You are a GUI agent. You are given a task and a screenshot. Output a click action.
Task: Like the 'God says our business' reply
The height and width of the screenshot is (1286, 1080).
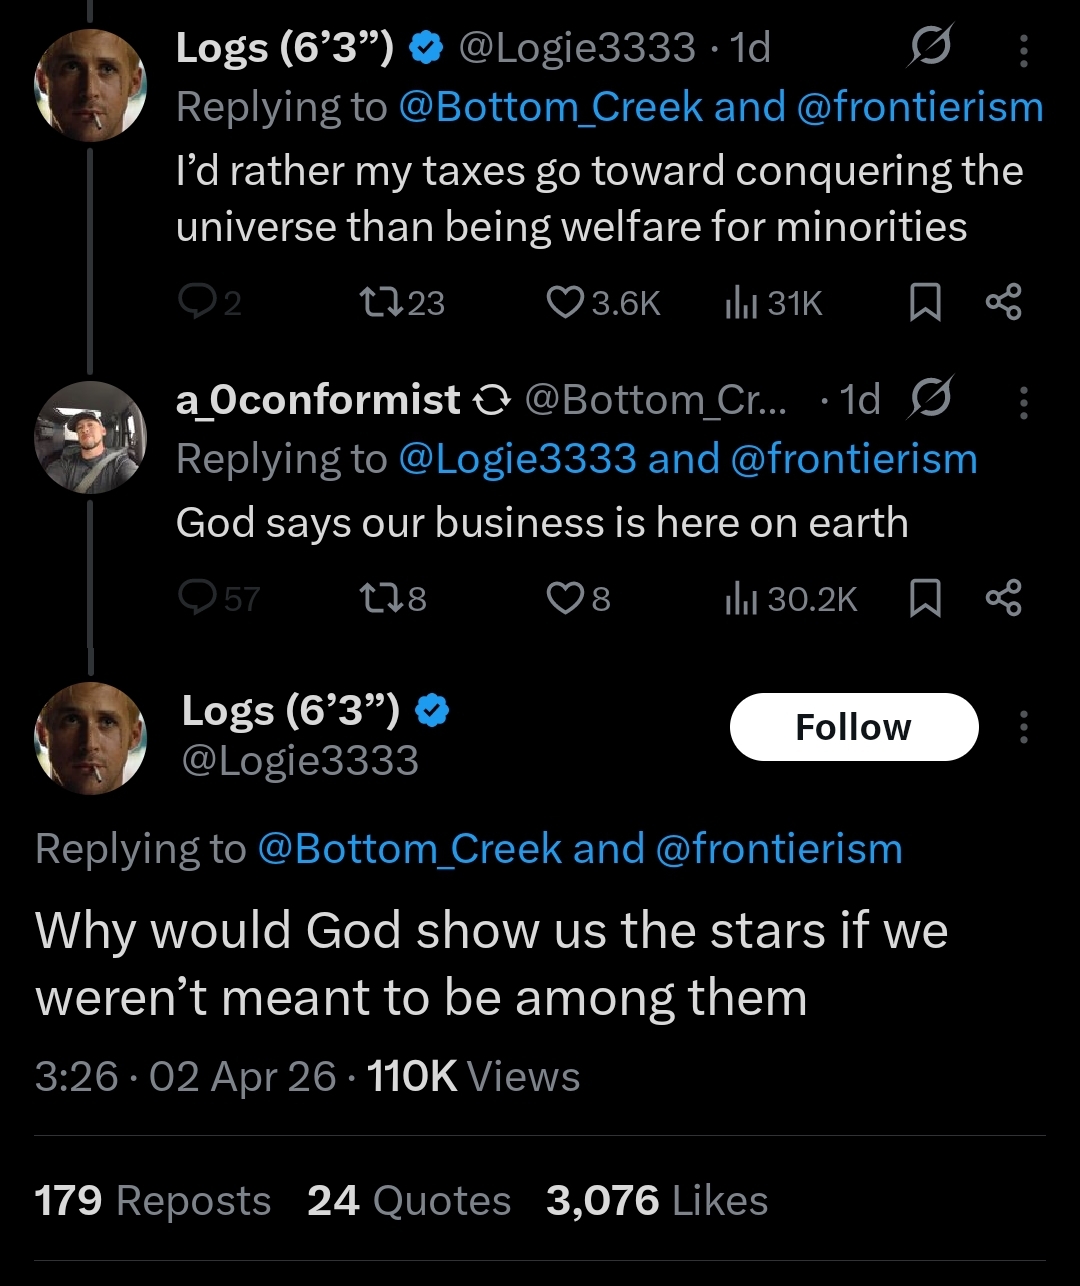[x=565, y=598]
